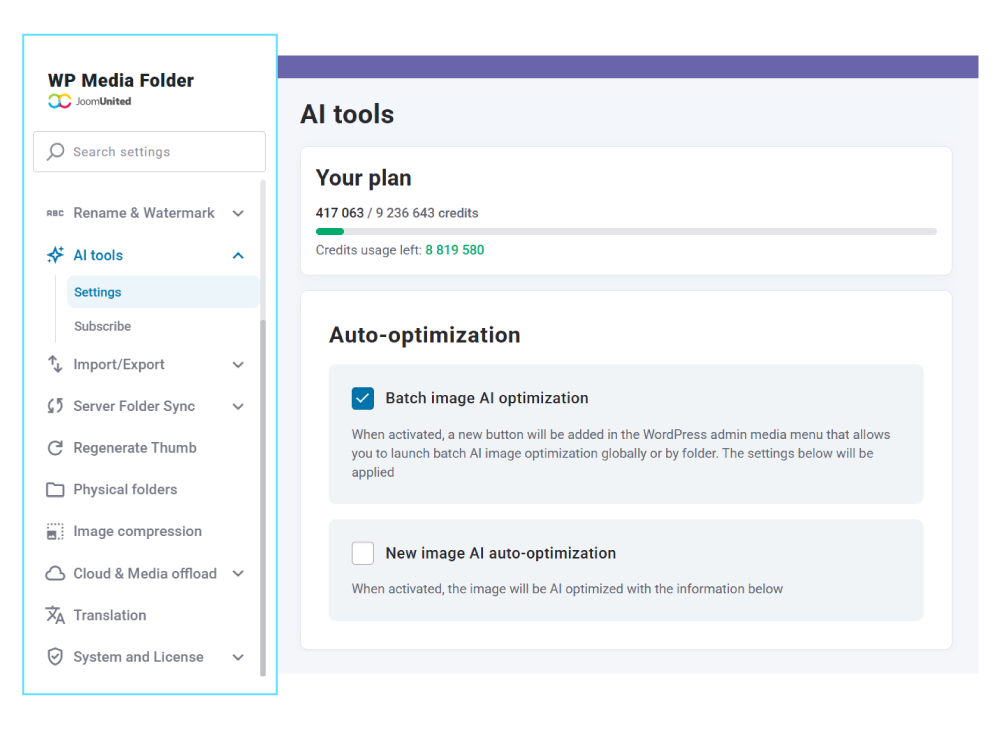Screen dimensions: 1001x734
Task: Click the Search settings input field
Action: click(150, 152)
